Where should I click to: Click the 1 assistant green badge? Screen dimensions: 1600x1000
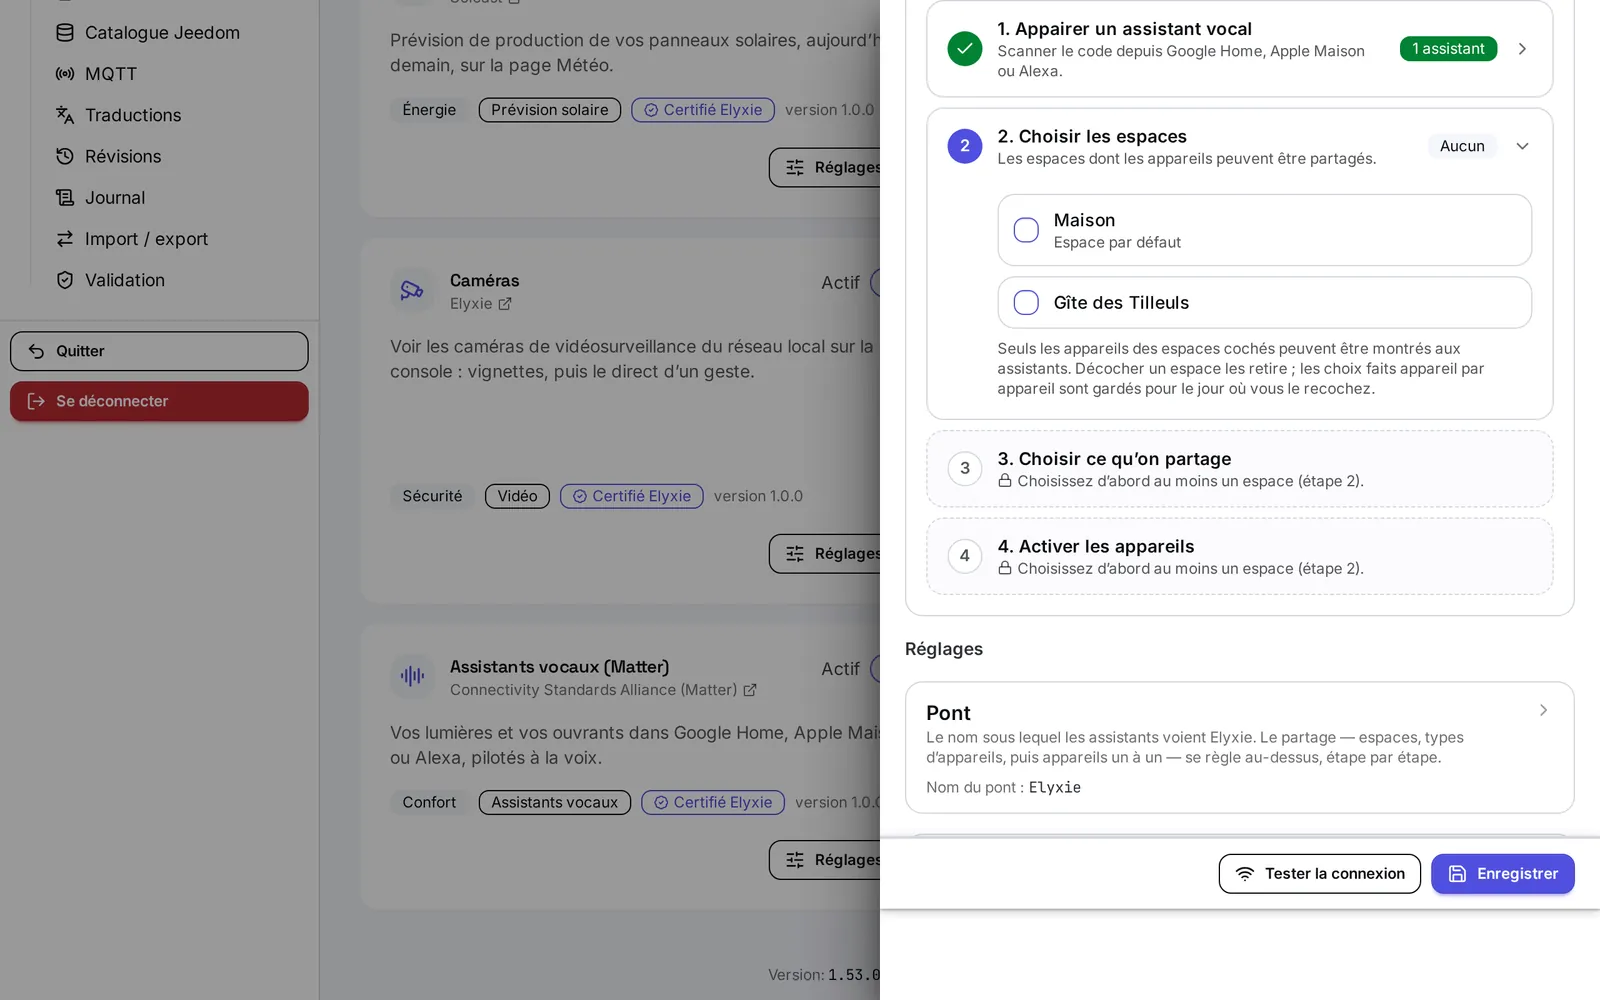[1448, 49]
